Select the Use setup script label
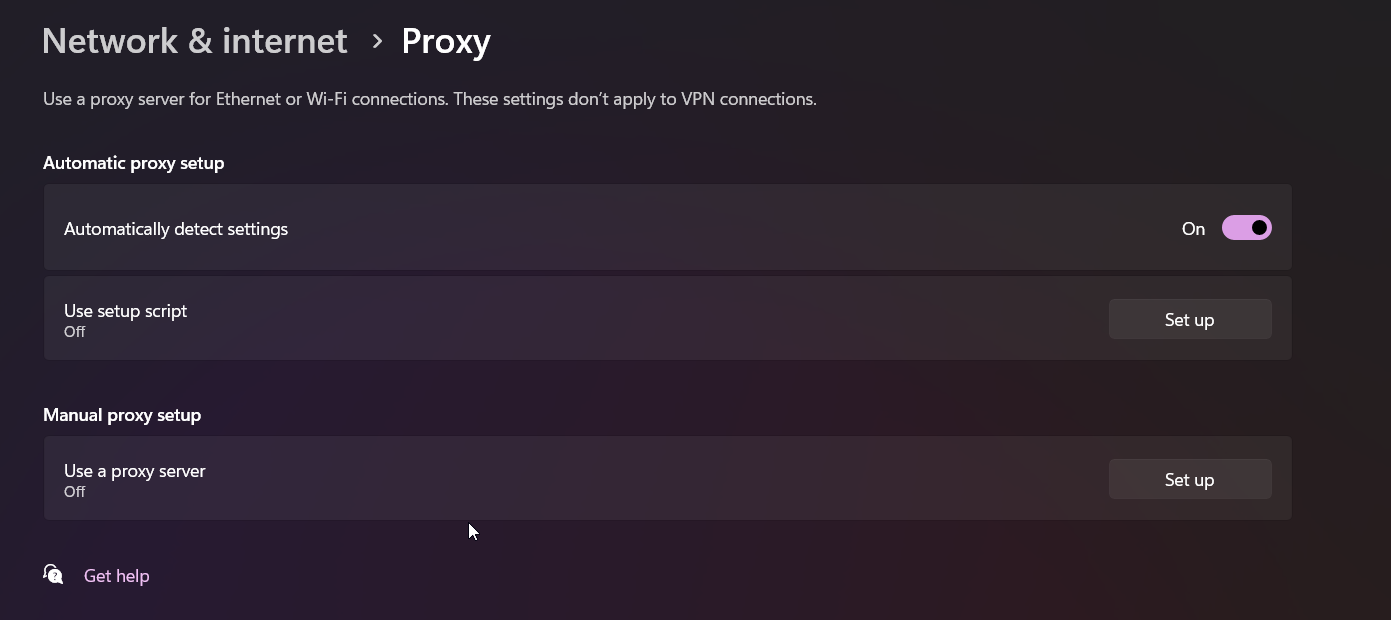This screenshot has height=620, width=1391. coord(126,311)
